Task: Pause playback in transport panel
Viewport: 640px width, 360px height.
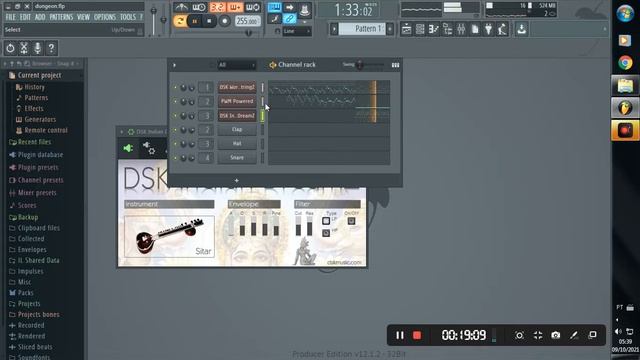Action: [x=195, y=21]
